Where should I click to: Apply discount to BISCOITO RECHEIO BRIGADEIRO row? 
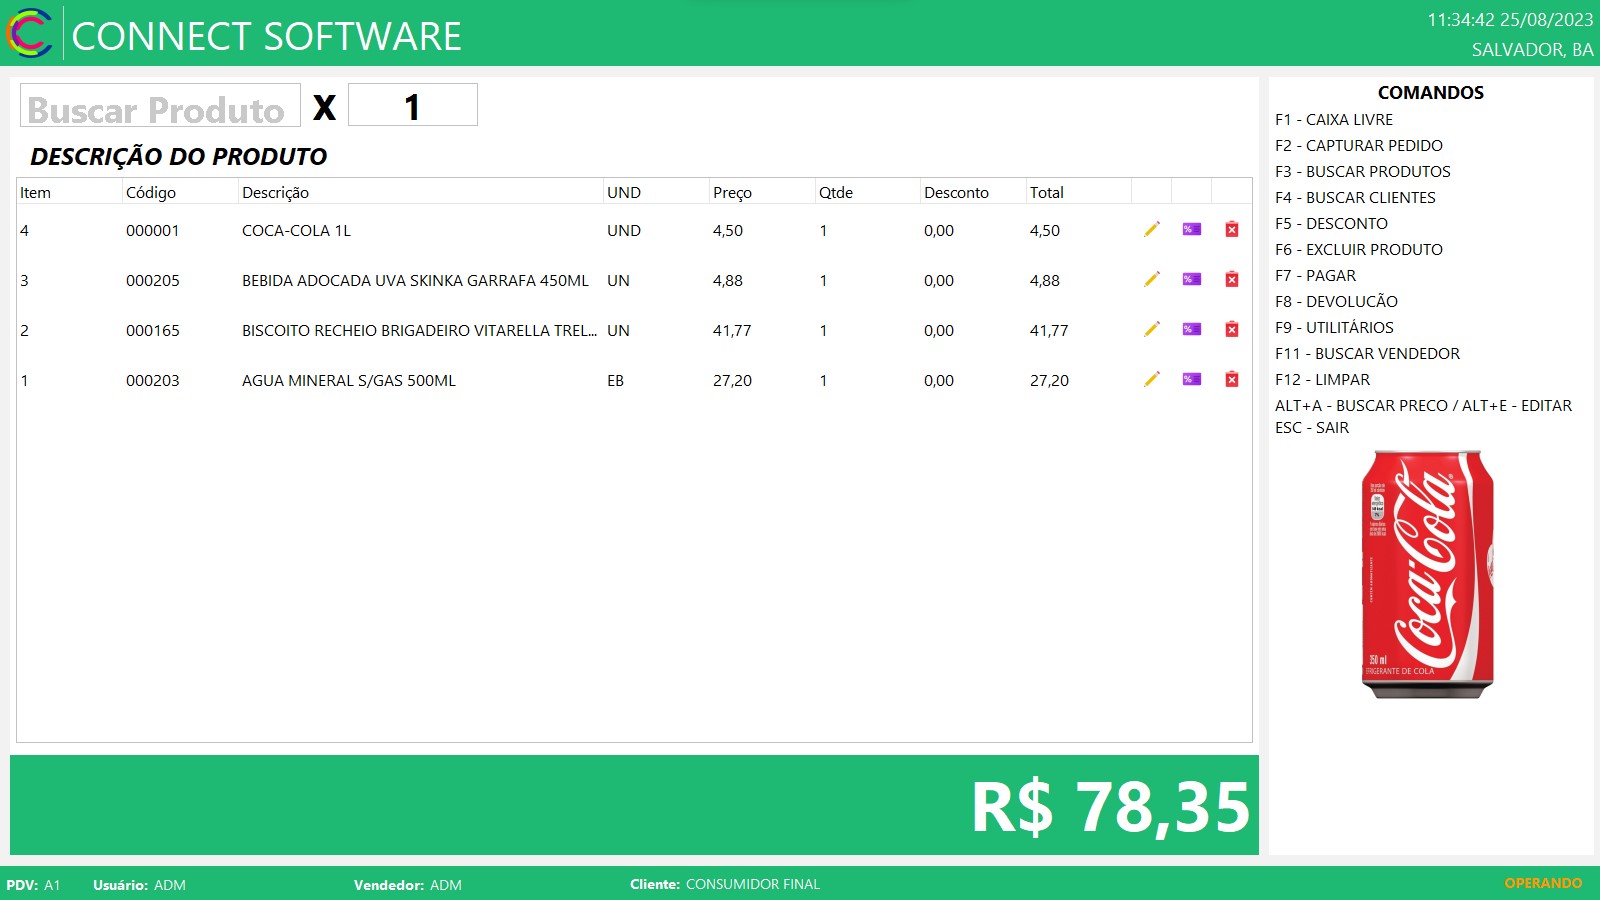[1191, 330]
